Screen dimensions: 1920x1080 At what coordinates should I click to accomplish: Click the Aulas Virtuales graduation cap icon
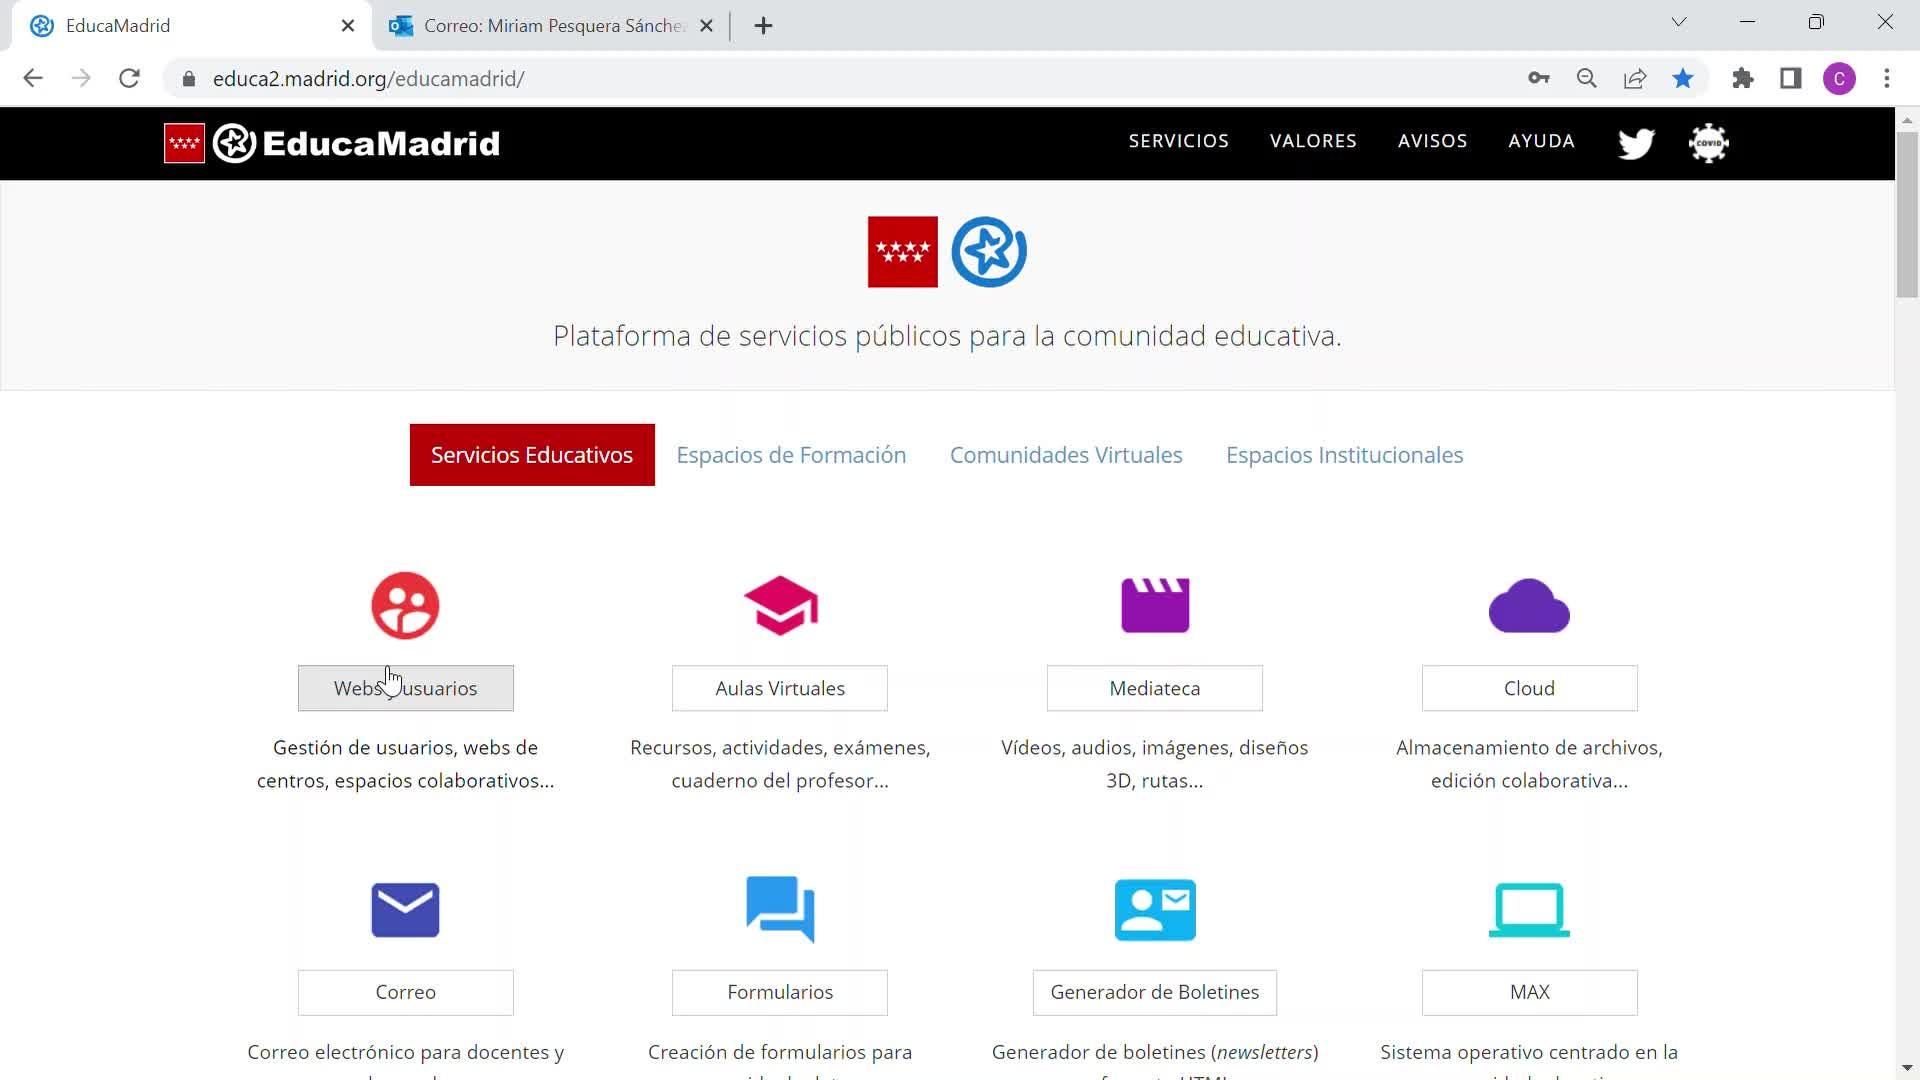tap(780, 606)
